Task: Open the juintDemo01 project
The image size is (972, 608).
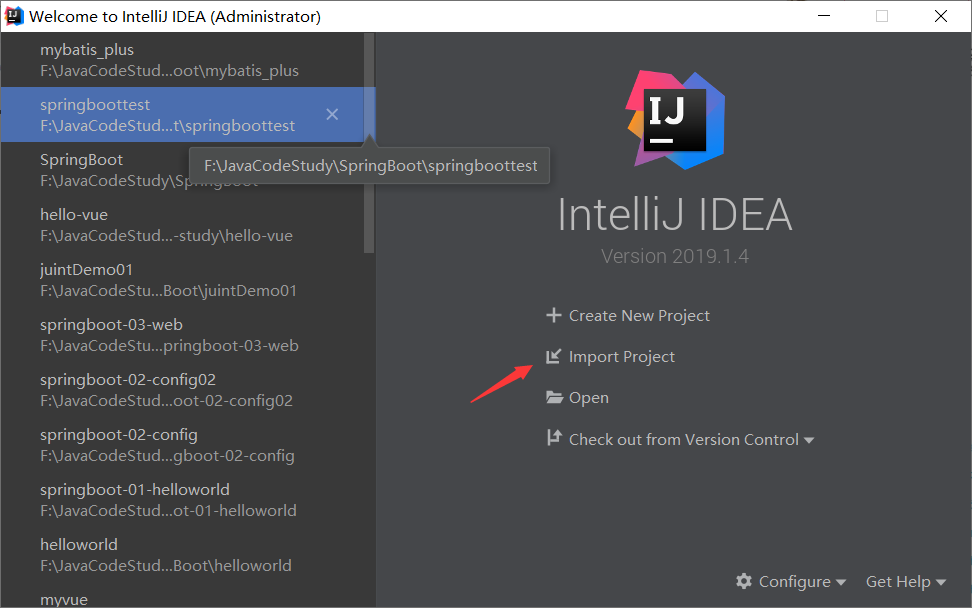Action: [169, 280]
